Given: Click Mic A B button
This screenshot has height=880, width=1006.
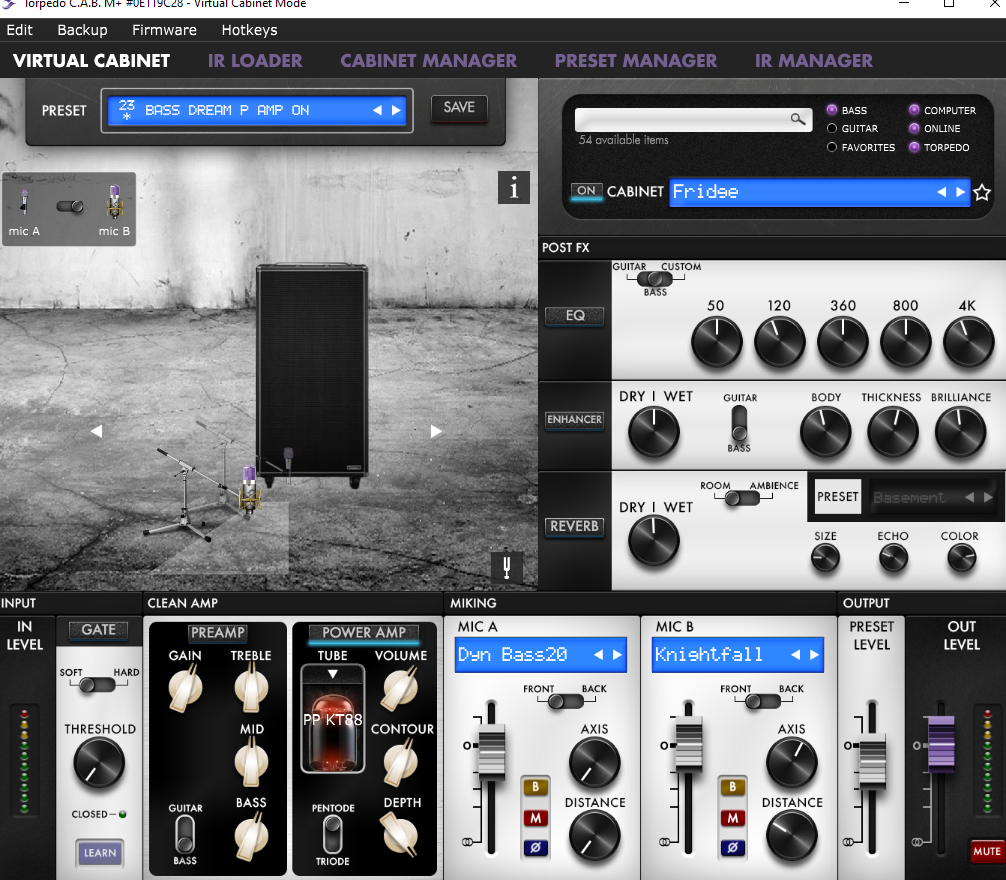Looking at the screenshot, I should 535,787.
